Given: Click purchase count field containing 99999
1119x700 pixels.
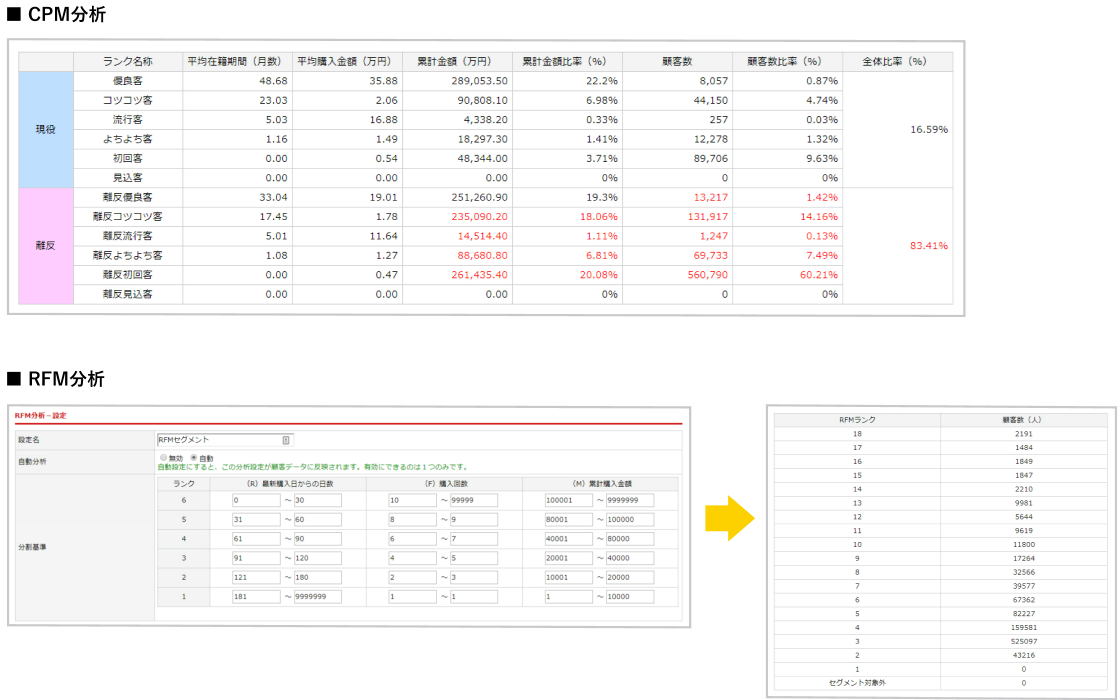Looking at the screenshot, I should (474, 500).
